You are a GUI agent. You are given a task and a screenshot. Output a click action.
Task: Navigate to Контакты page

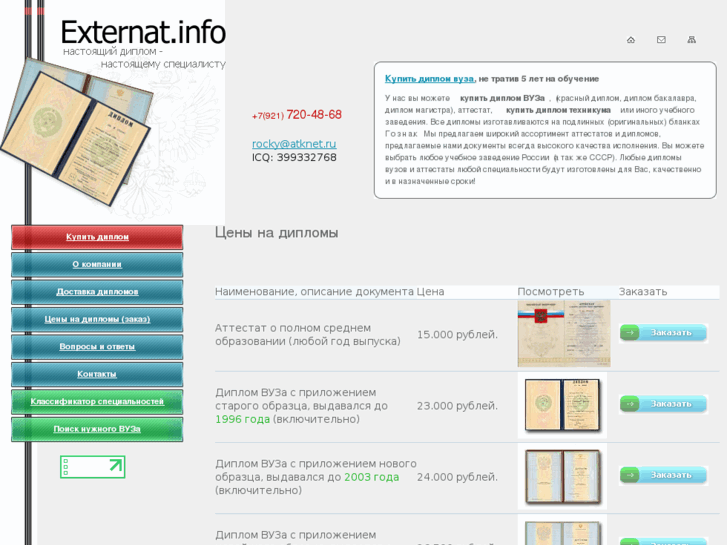click(x=97, y=374)
